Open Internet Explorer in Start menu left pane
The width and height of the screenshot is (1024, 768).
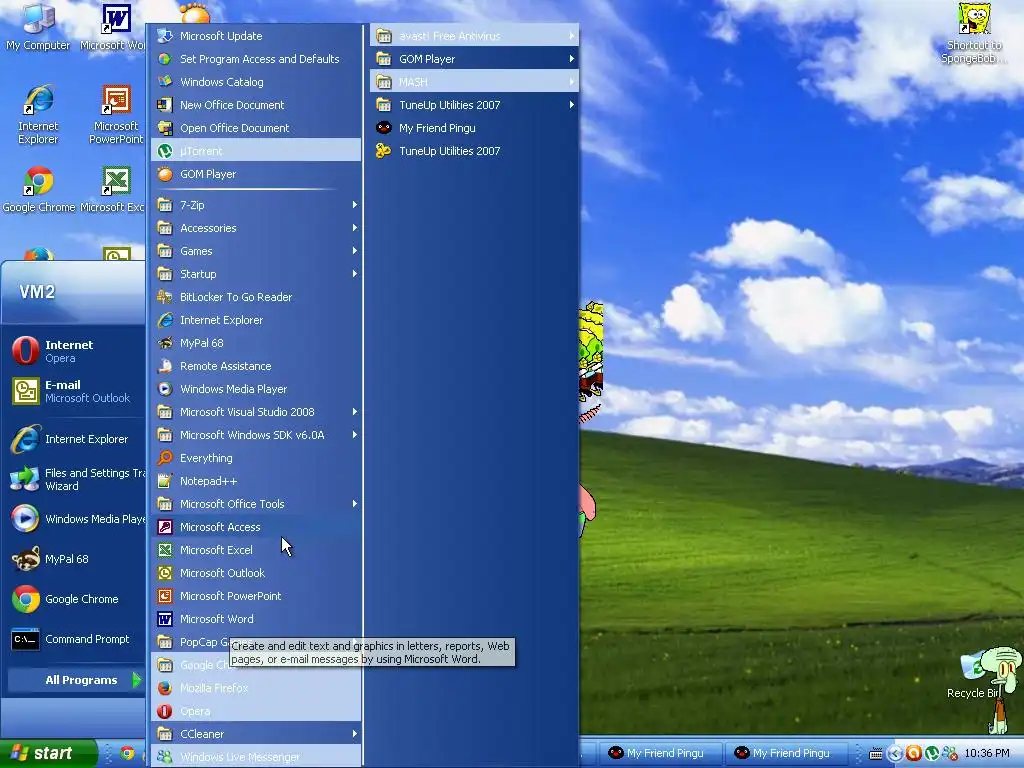point(74,439)
